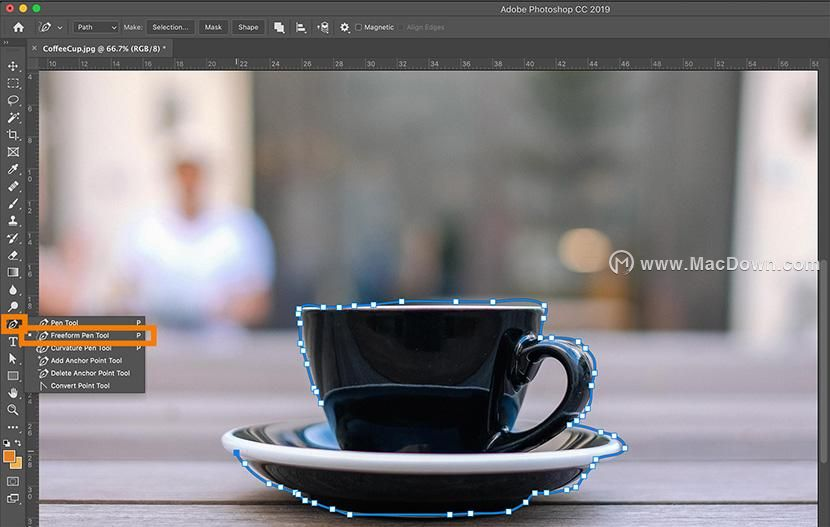
Task: Click the Mask button
Action: click(213, 27)
